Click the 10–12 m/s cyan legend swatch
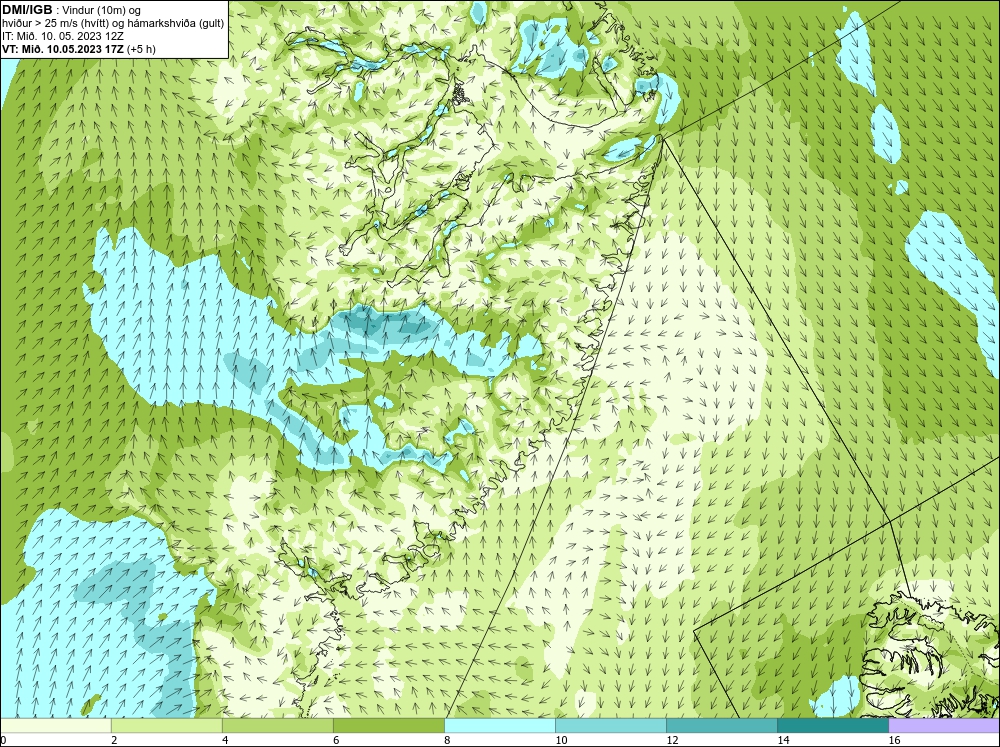The image size is (1000, 747). click(611, 725)
